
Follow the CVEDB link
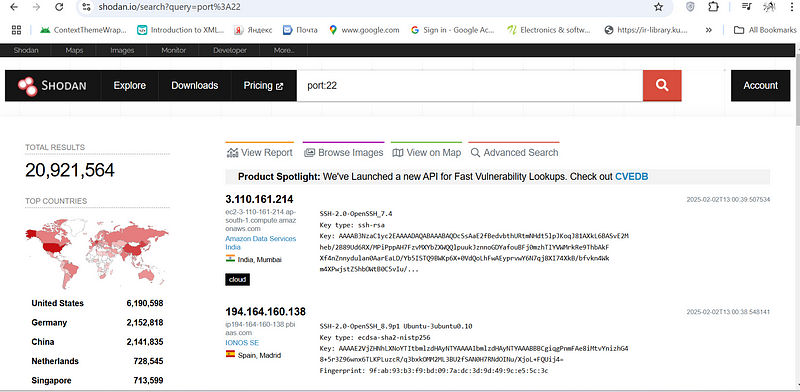632,177
